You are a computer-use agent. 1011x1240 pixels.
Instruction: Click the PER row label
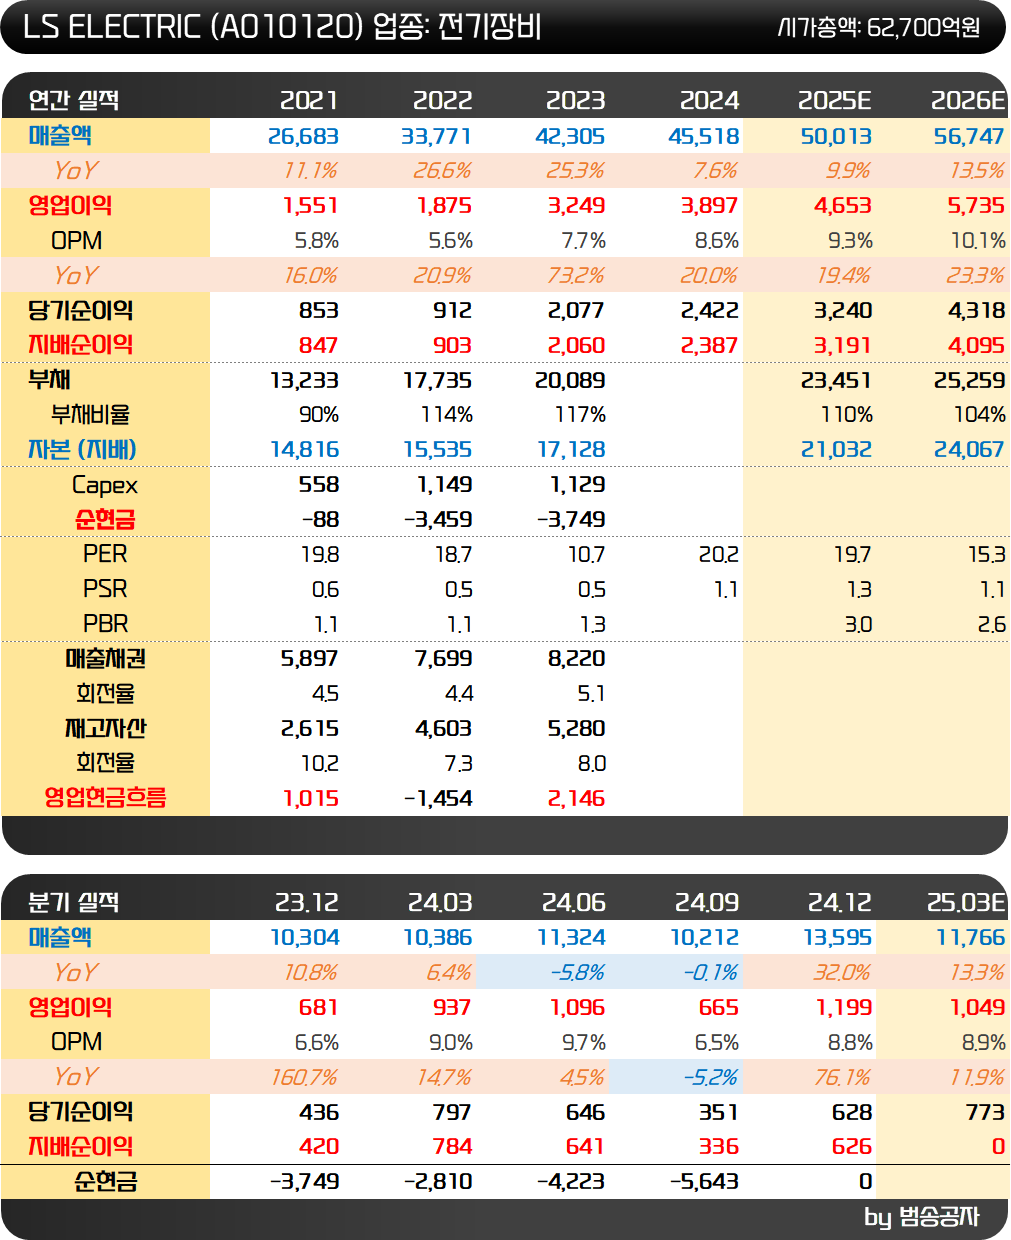105,554
